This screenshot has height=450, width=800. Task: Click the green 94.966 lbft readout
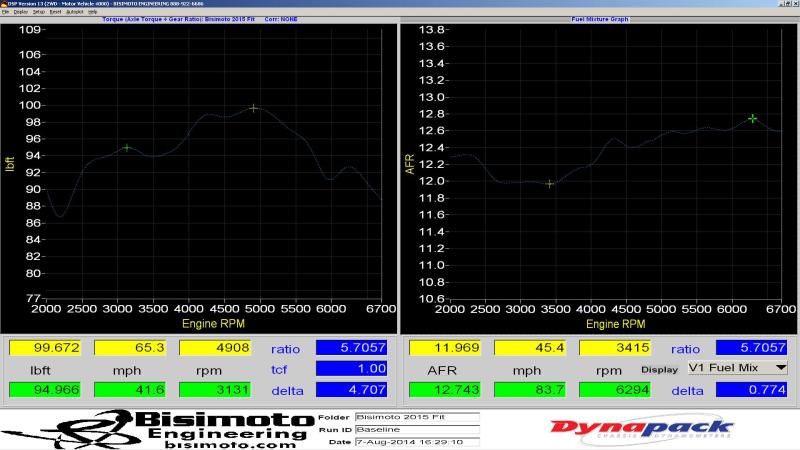coord(45,390)
